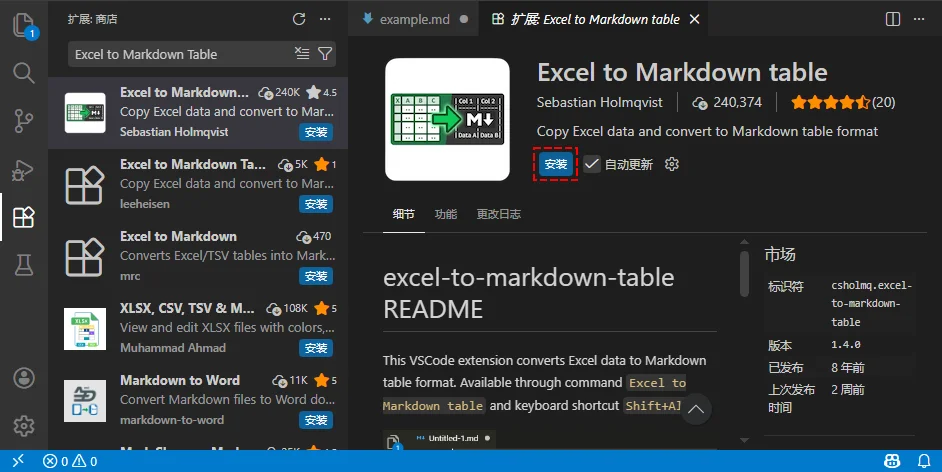The width and height of the screenshot is (942, 472).
Task: Install Sebastian Holmqvist's extension from list
Action: 316,132
